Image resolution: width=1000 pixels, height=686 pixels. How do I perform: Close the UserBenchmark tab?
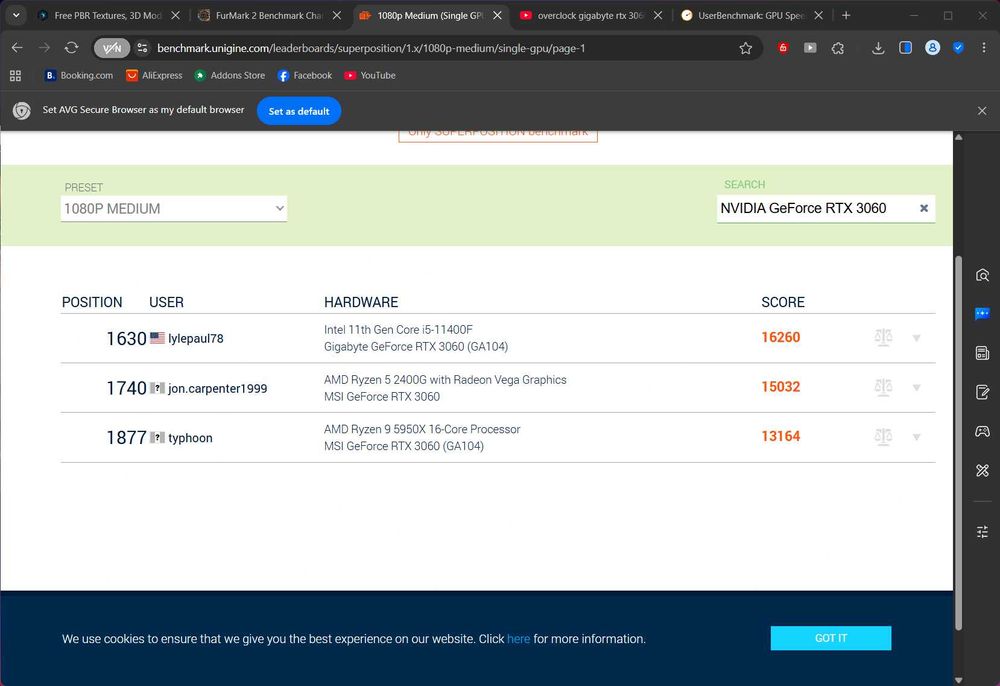[x=818, y=15]
